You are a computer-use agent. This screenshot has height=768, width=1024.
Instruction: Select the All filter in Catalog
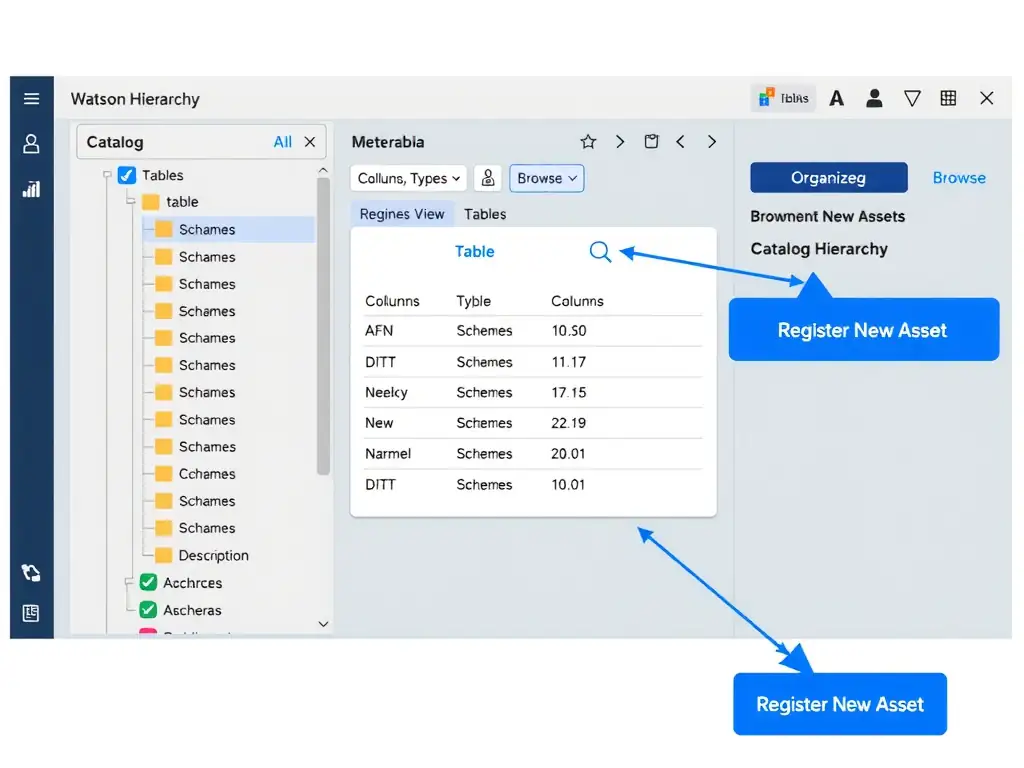point(282,142)
